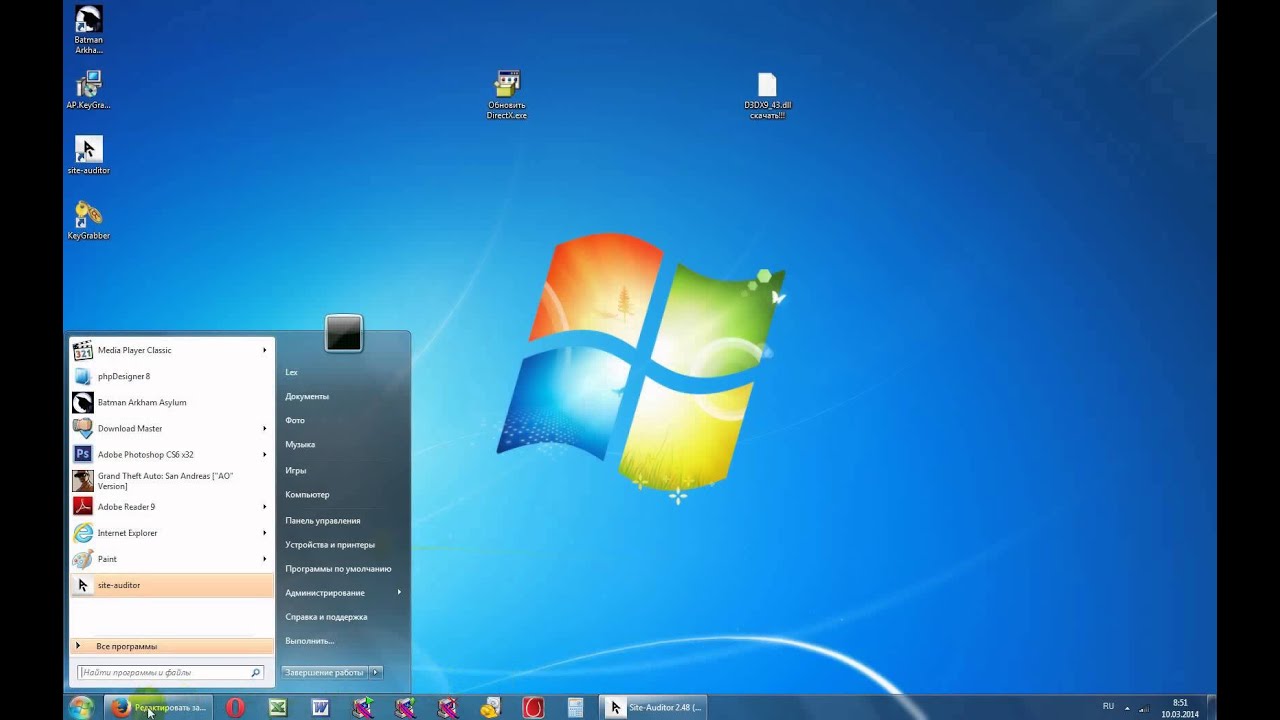Image resolution: width=1280 pixels, height=720 pixels.
Task: Open Музыка from Start menu
Action: (x=300, y=444)
